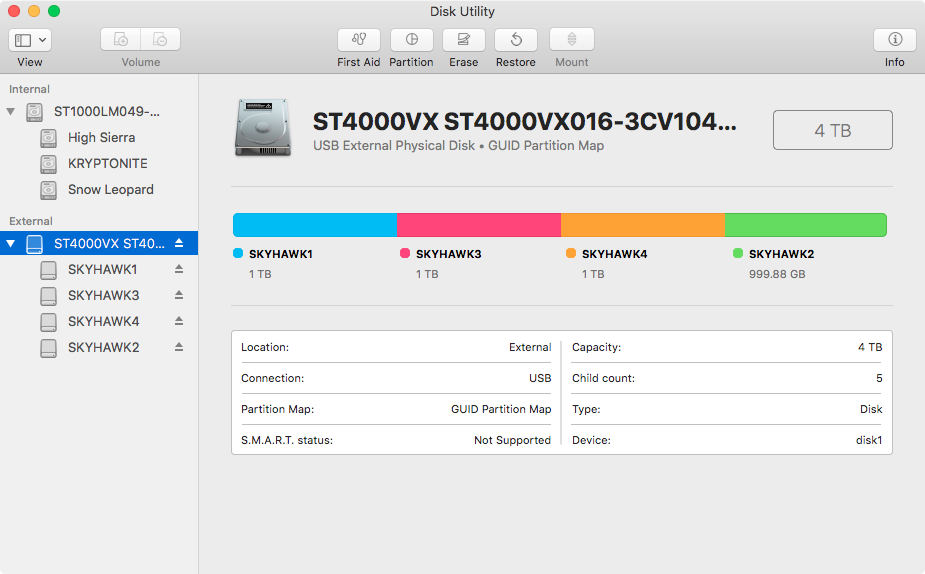
Task: Select SKYHAWK1 in the sidebar
Action: click(x=99, y=270)
